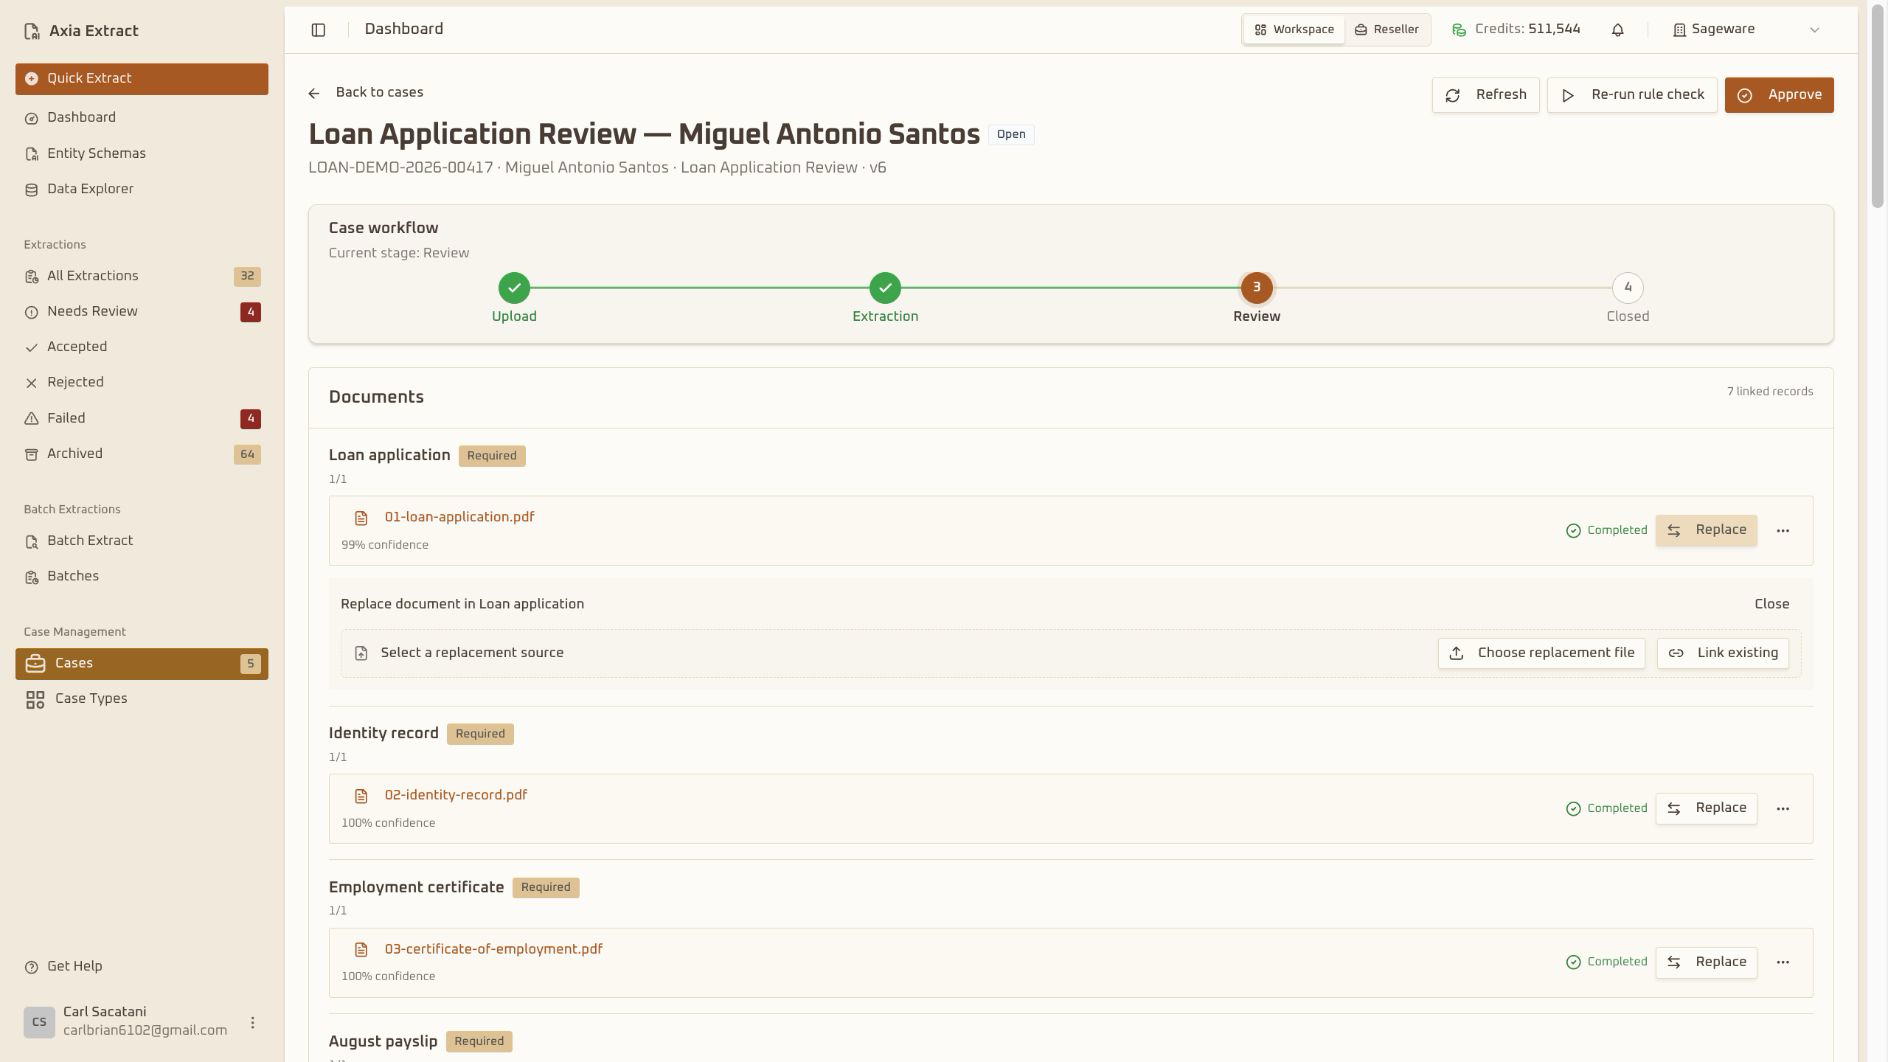The width and height of the screenshot is (1888, 1062).
Task: Open Accepted extractions
Action: 142,347
